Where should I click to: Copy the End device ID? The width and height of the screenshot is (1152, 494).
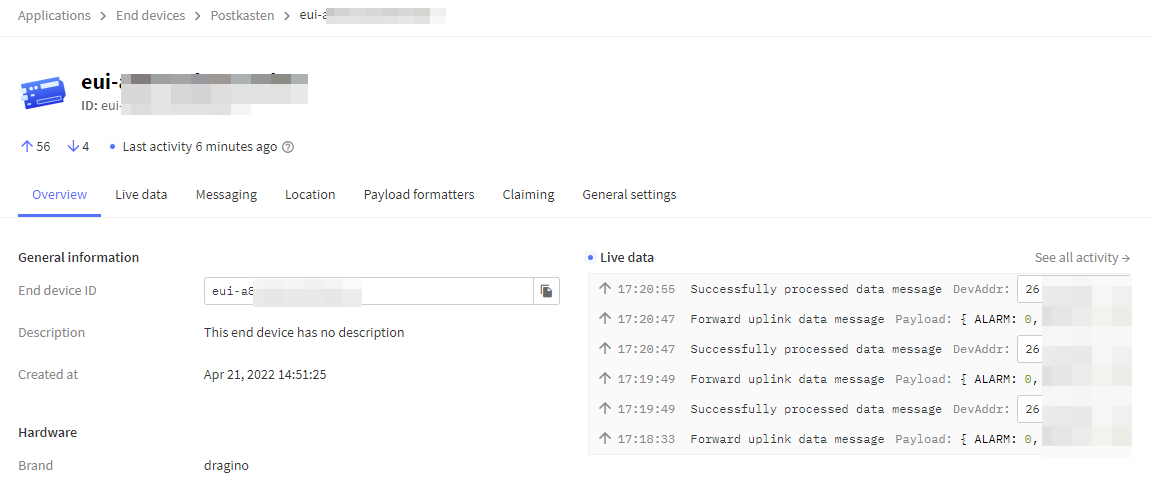coord(547,291)
